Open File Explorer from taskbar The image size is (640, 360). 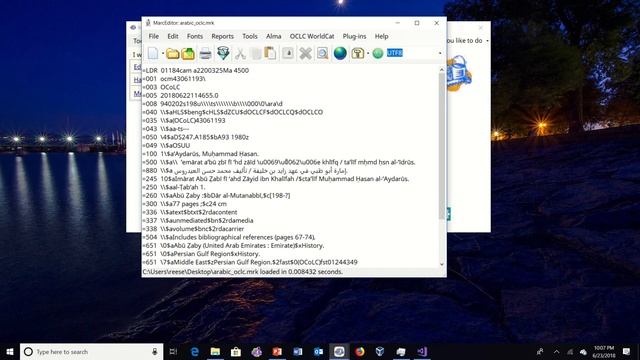tap(215, 351)
